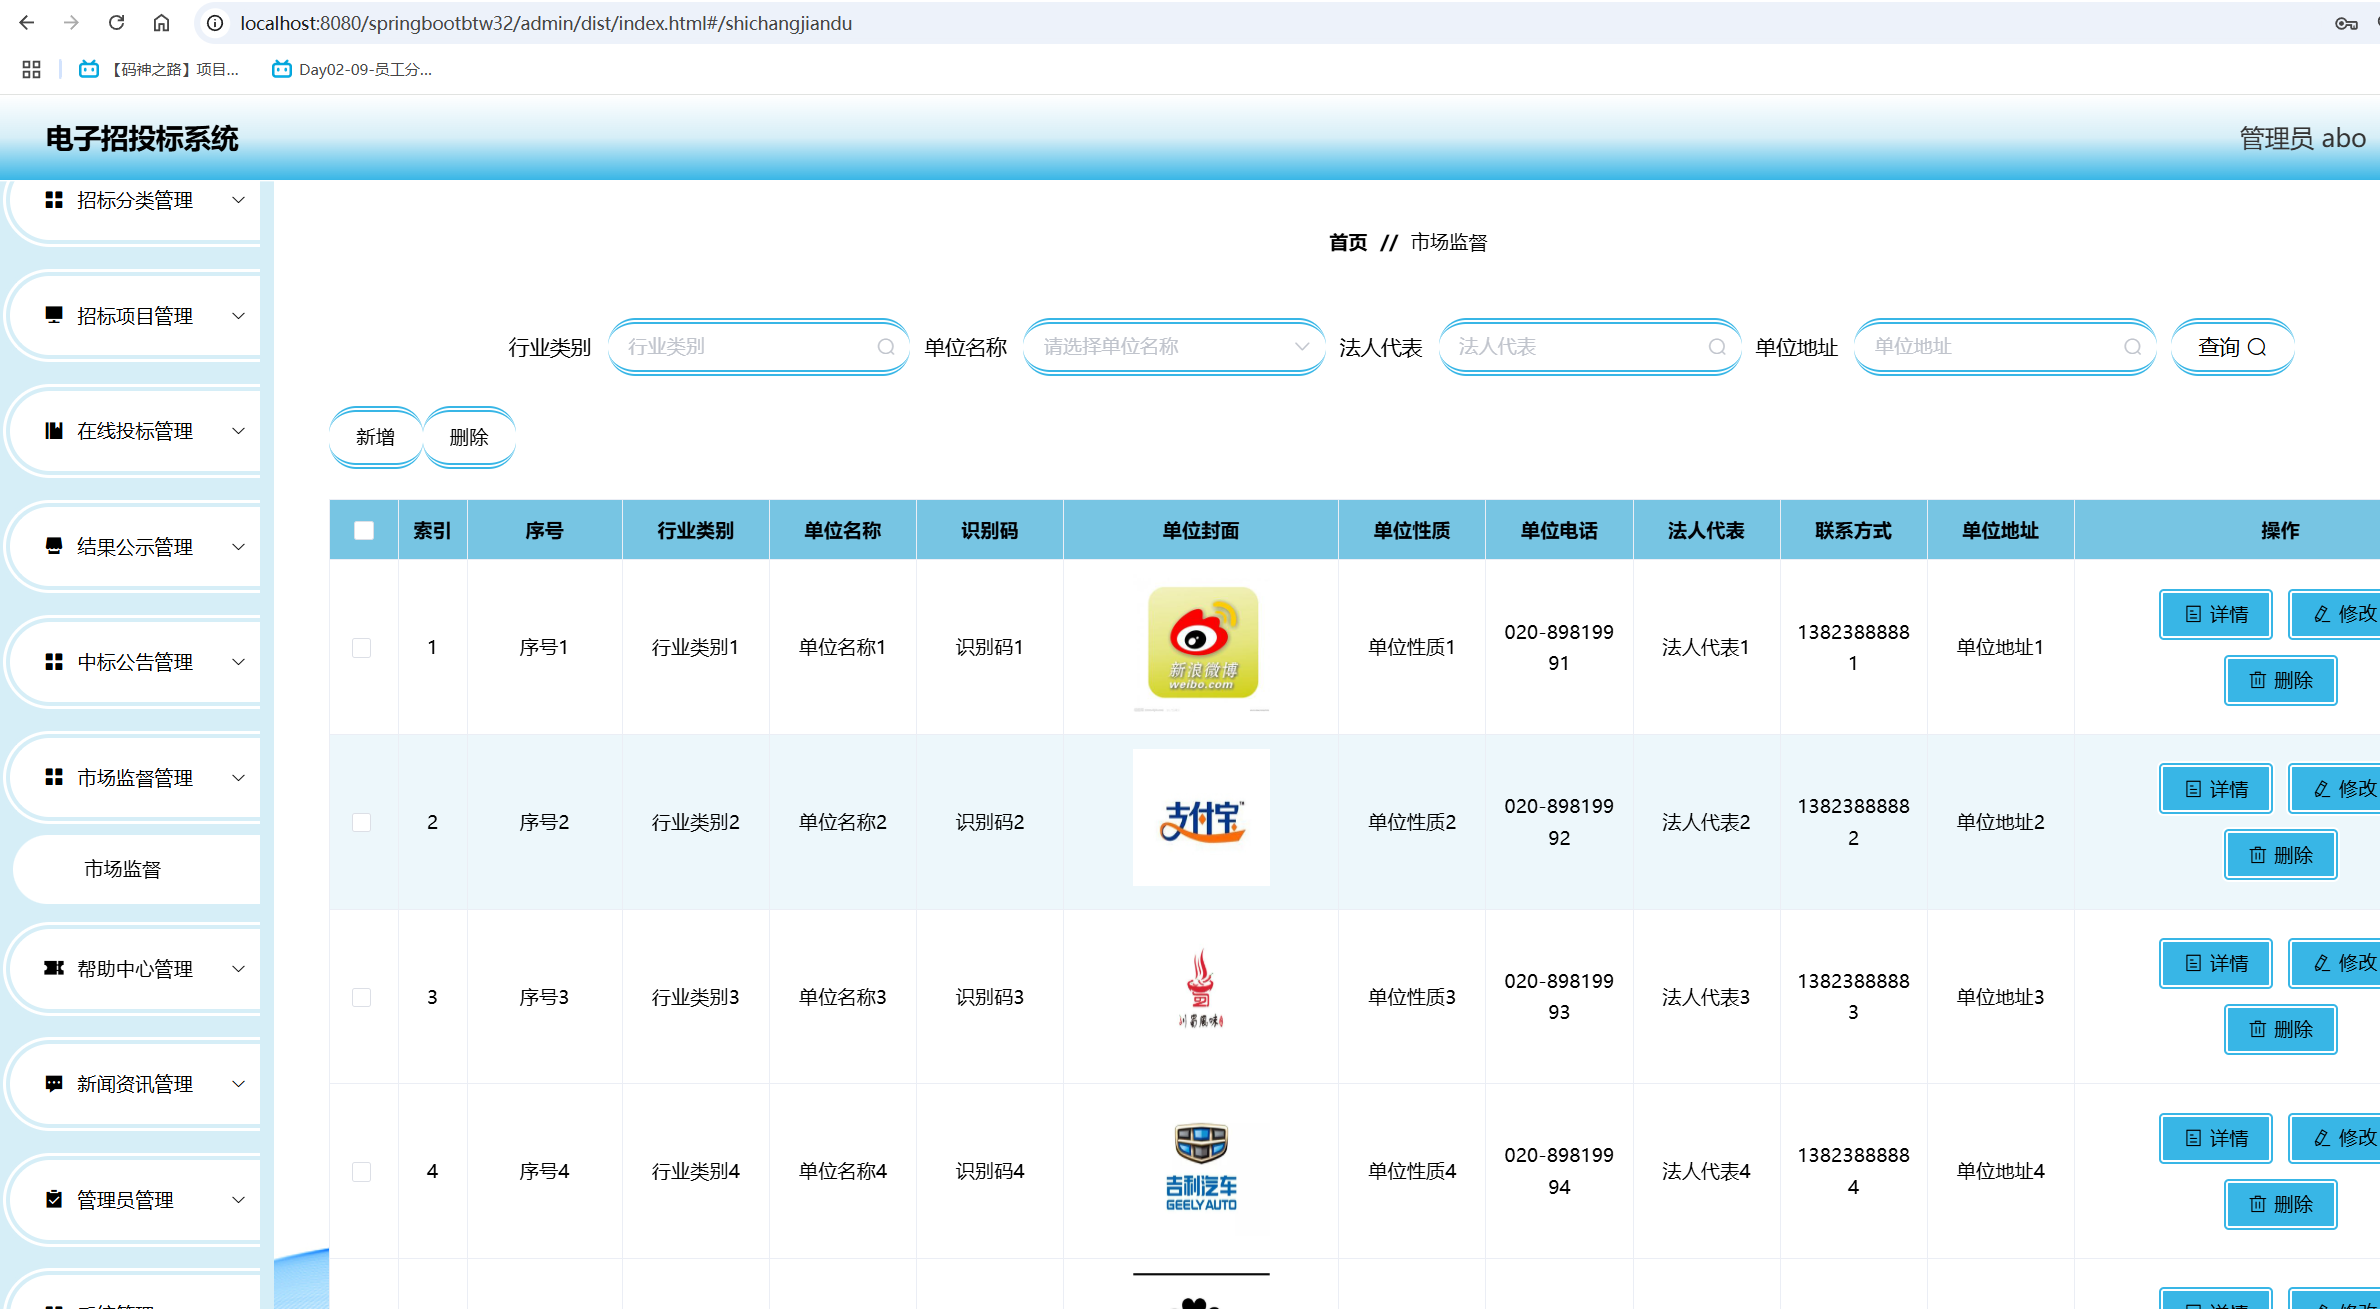The width and height of the screenshot is (2380, 1309).
Task: Focus the 单位地址 search input
Action: point(2005,347)
